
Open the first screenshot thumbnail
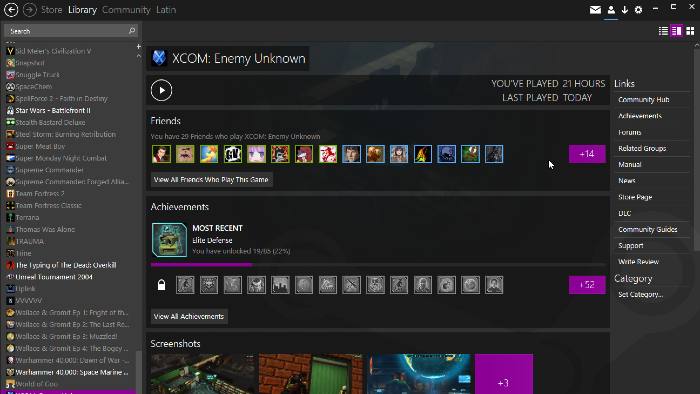click(203, 374)
